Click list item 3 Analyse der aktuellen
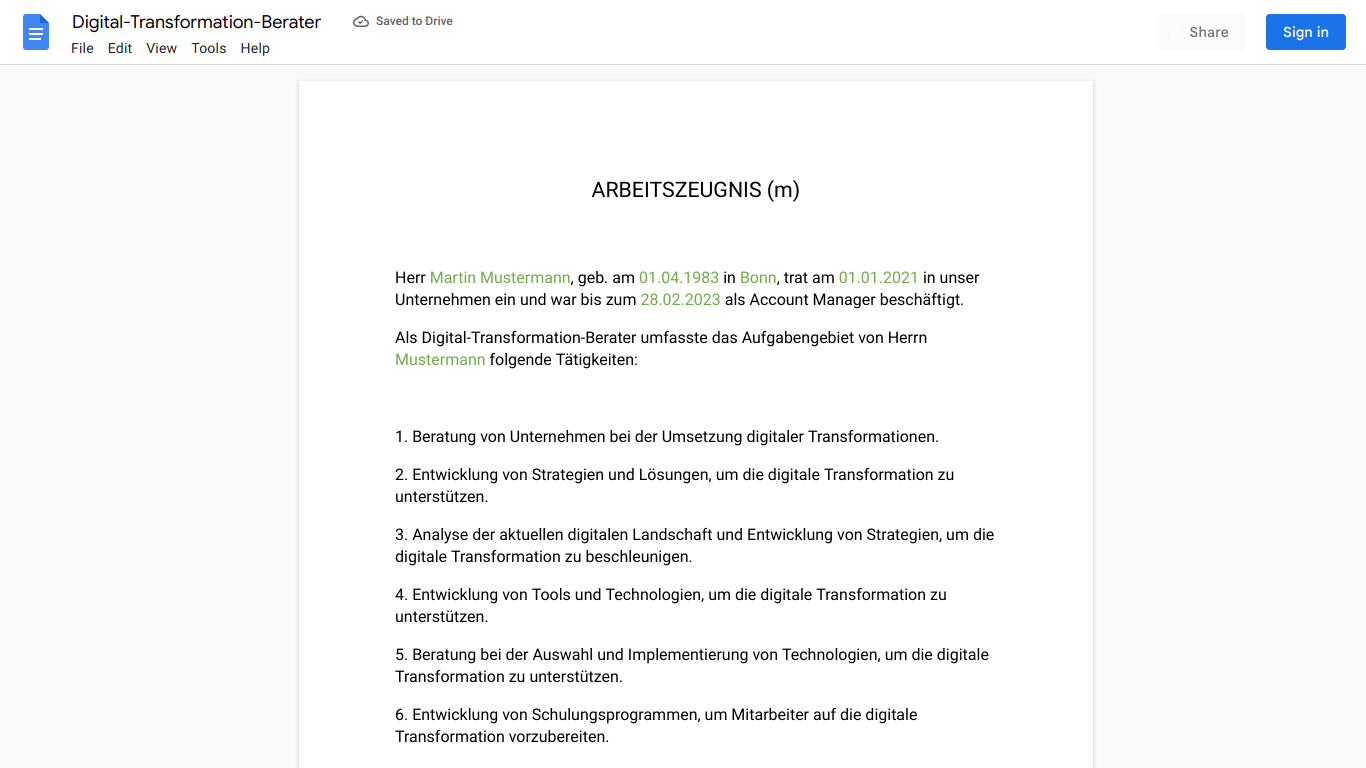 pyautogui.click(x=695, y=546)
